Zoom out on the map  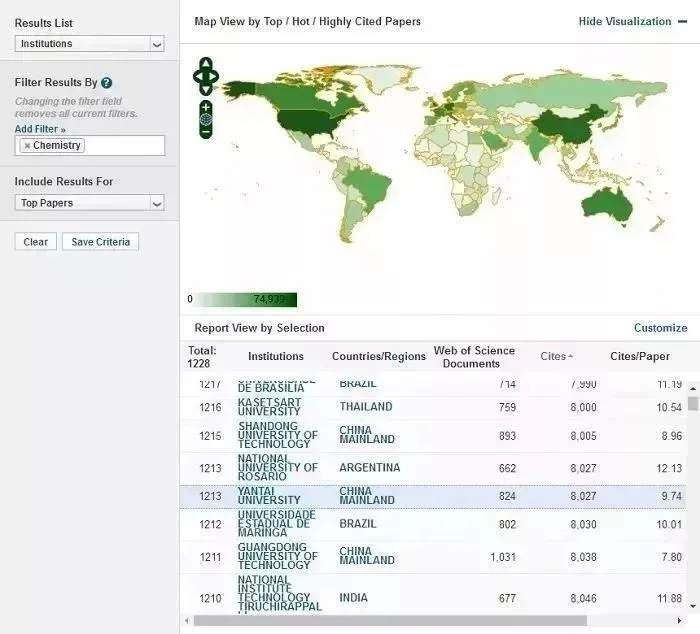205,130
